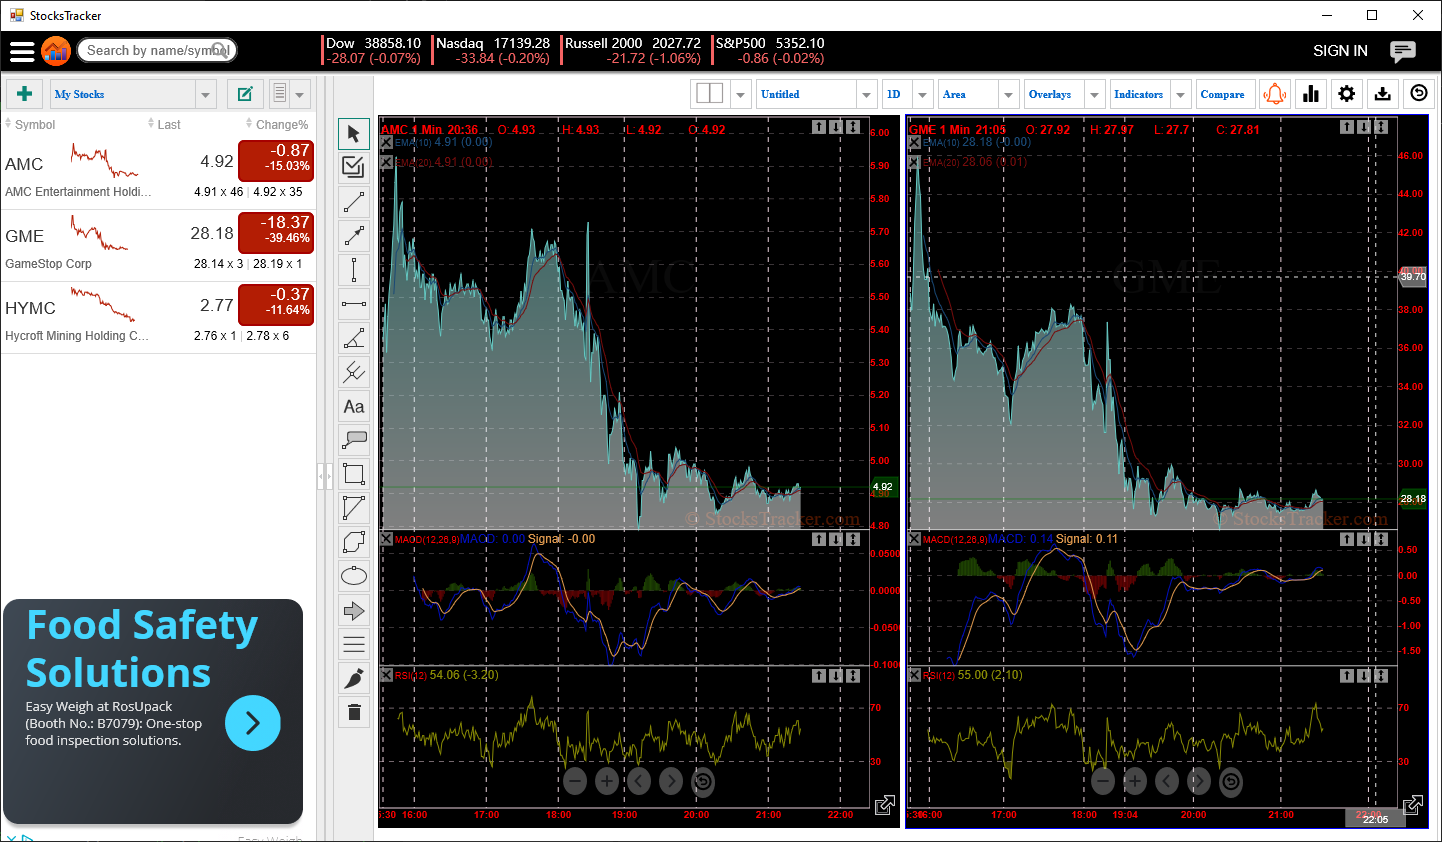Select the angle measurement tool
The image size is (1442, 842).
[354, 338]
